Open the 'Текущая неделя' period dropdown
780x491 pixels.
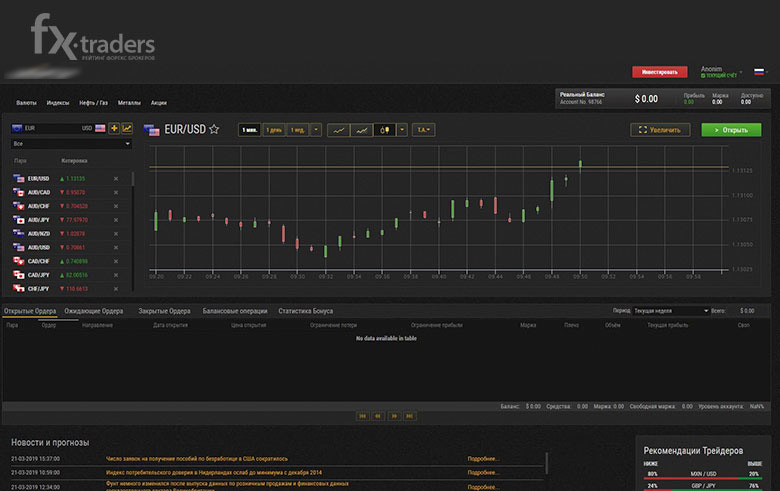click(670, 310)
